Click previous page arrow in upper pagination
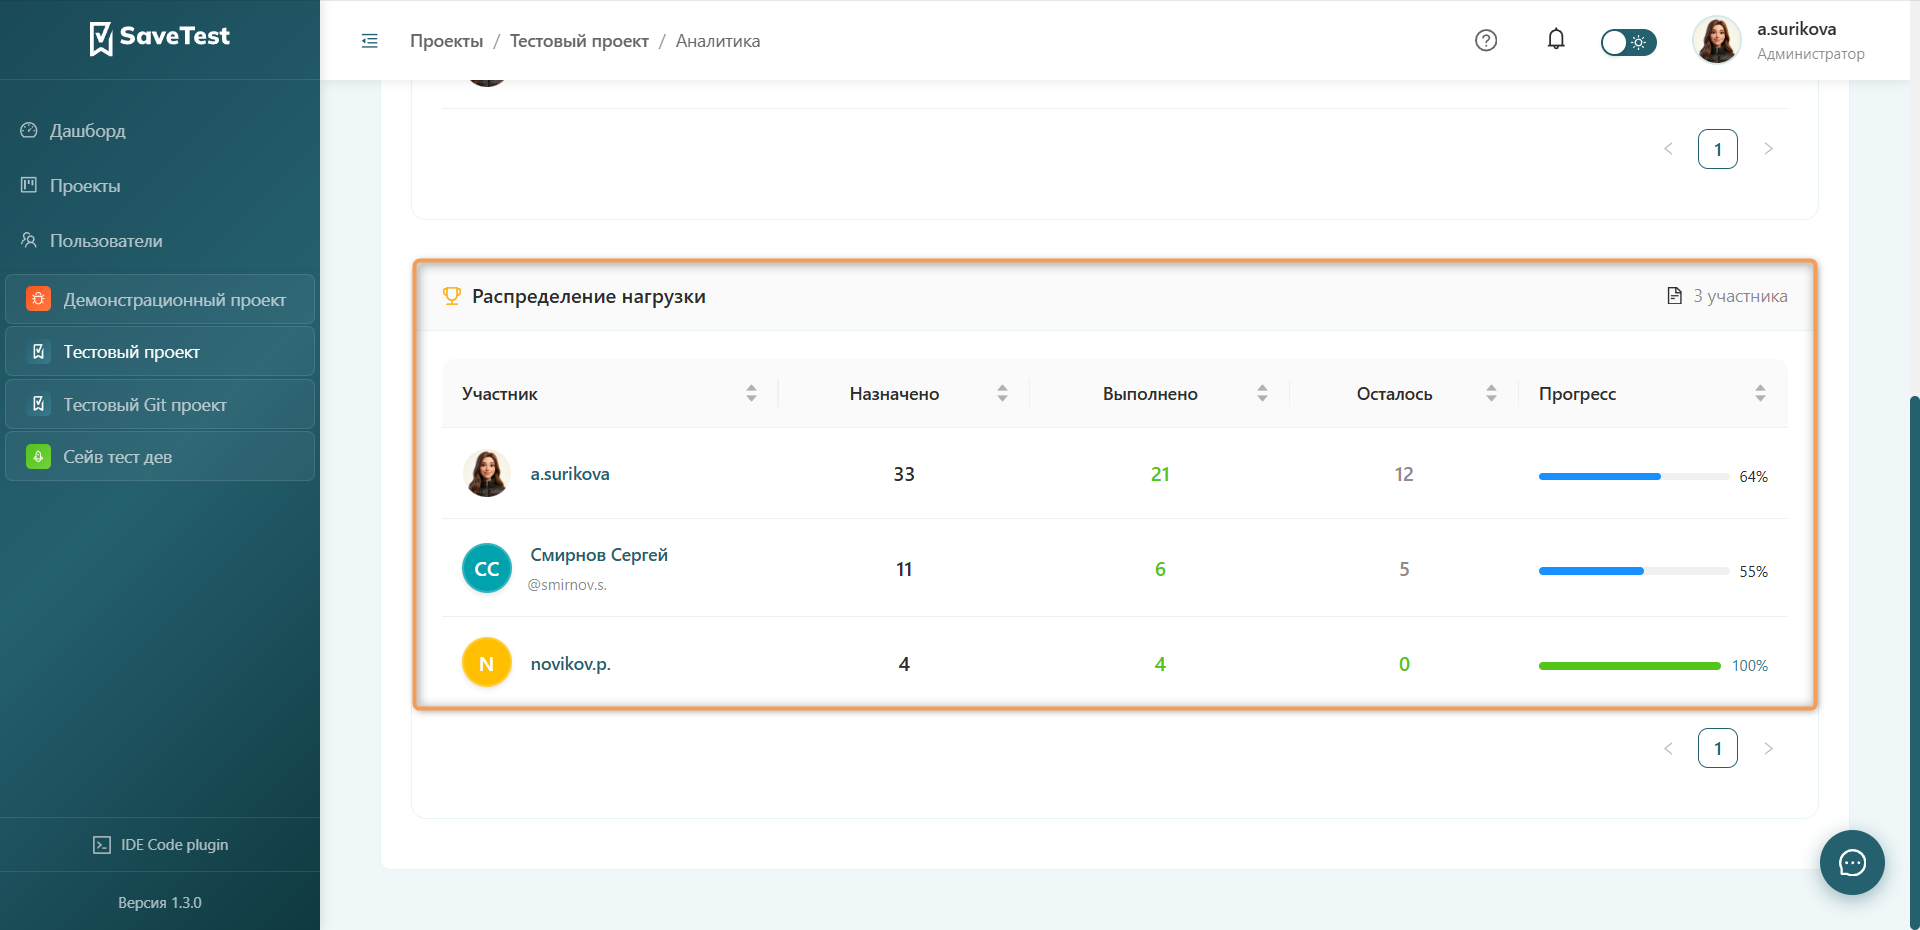 (x=1668, y=149)
